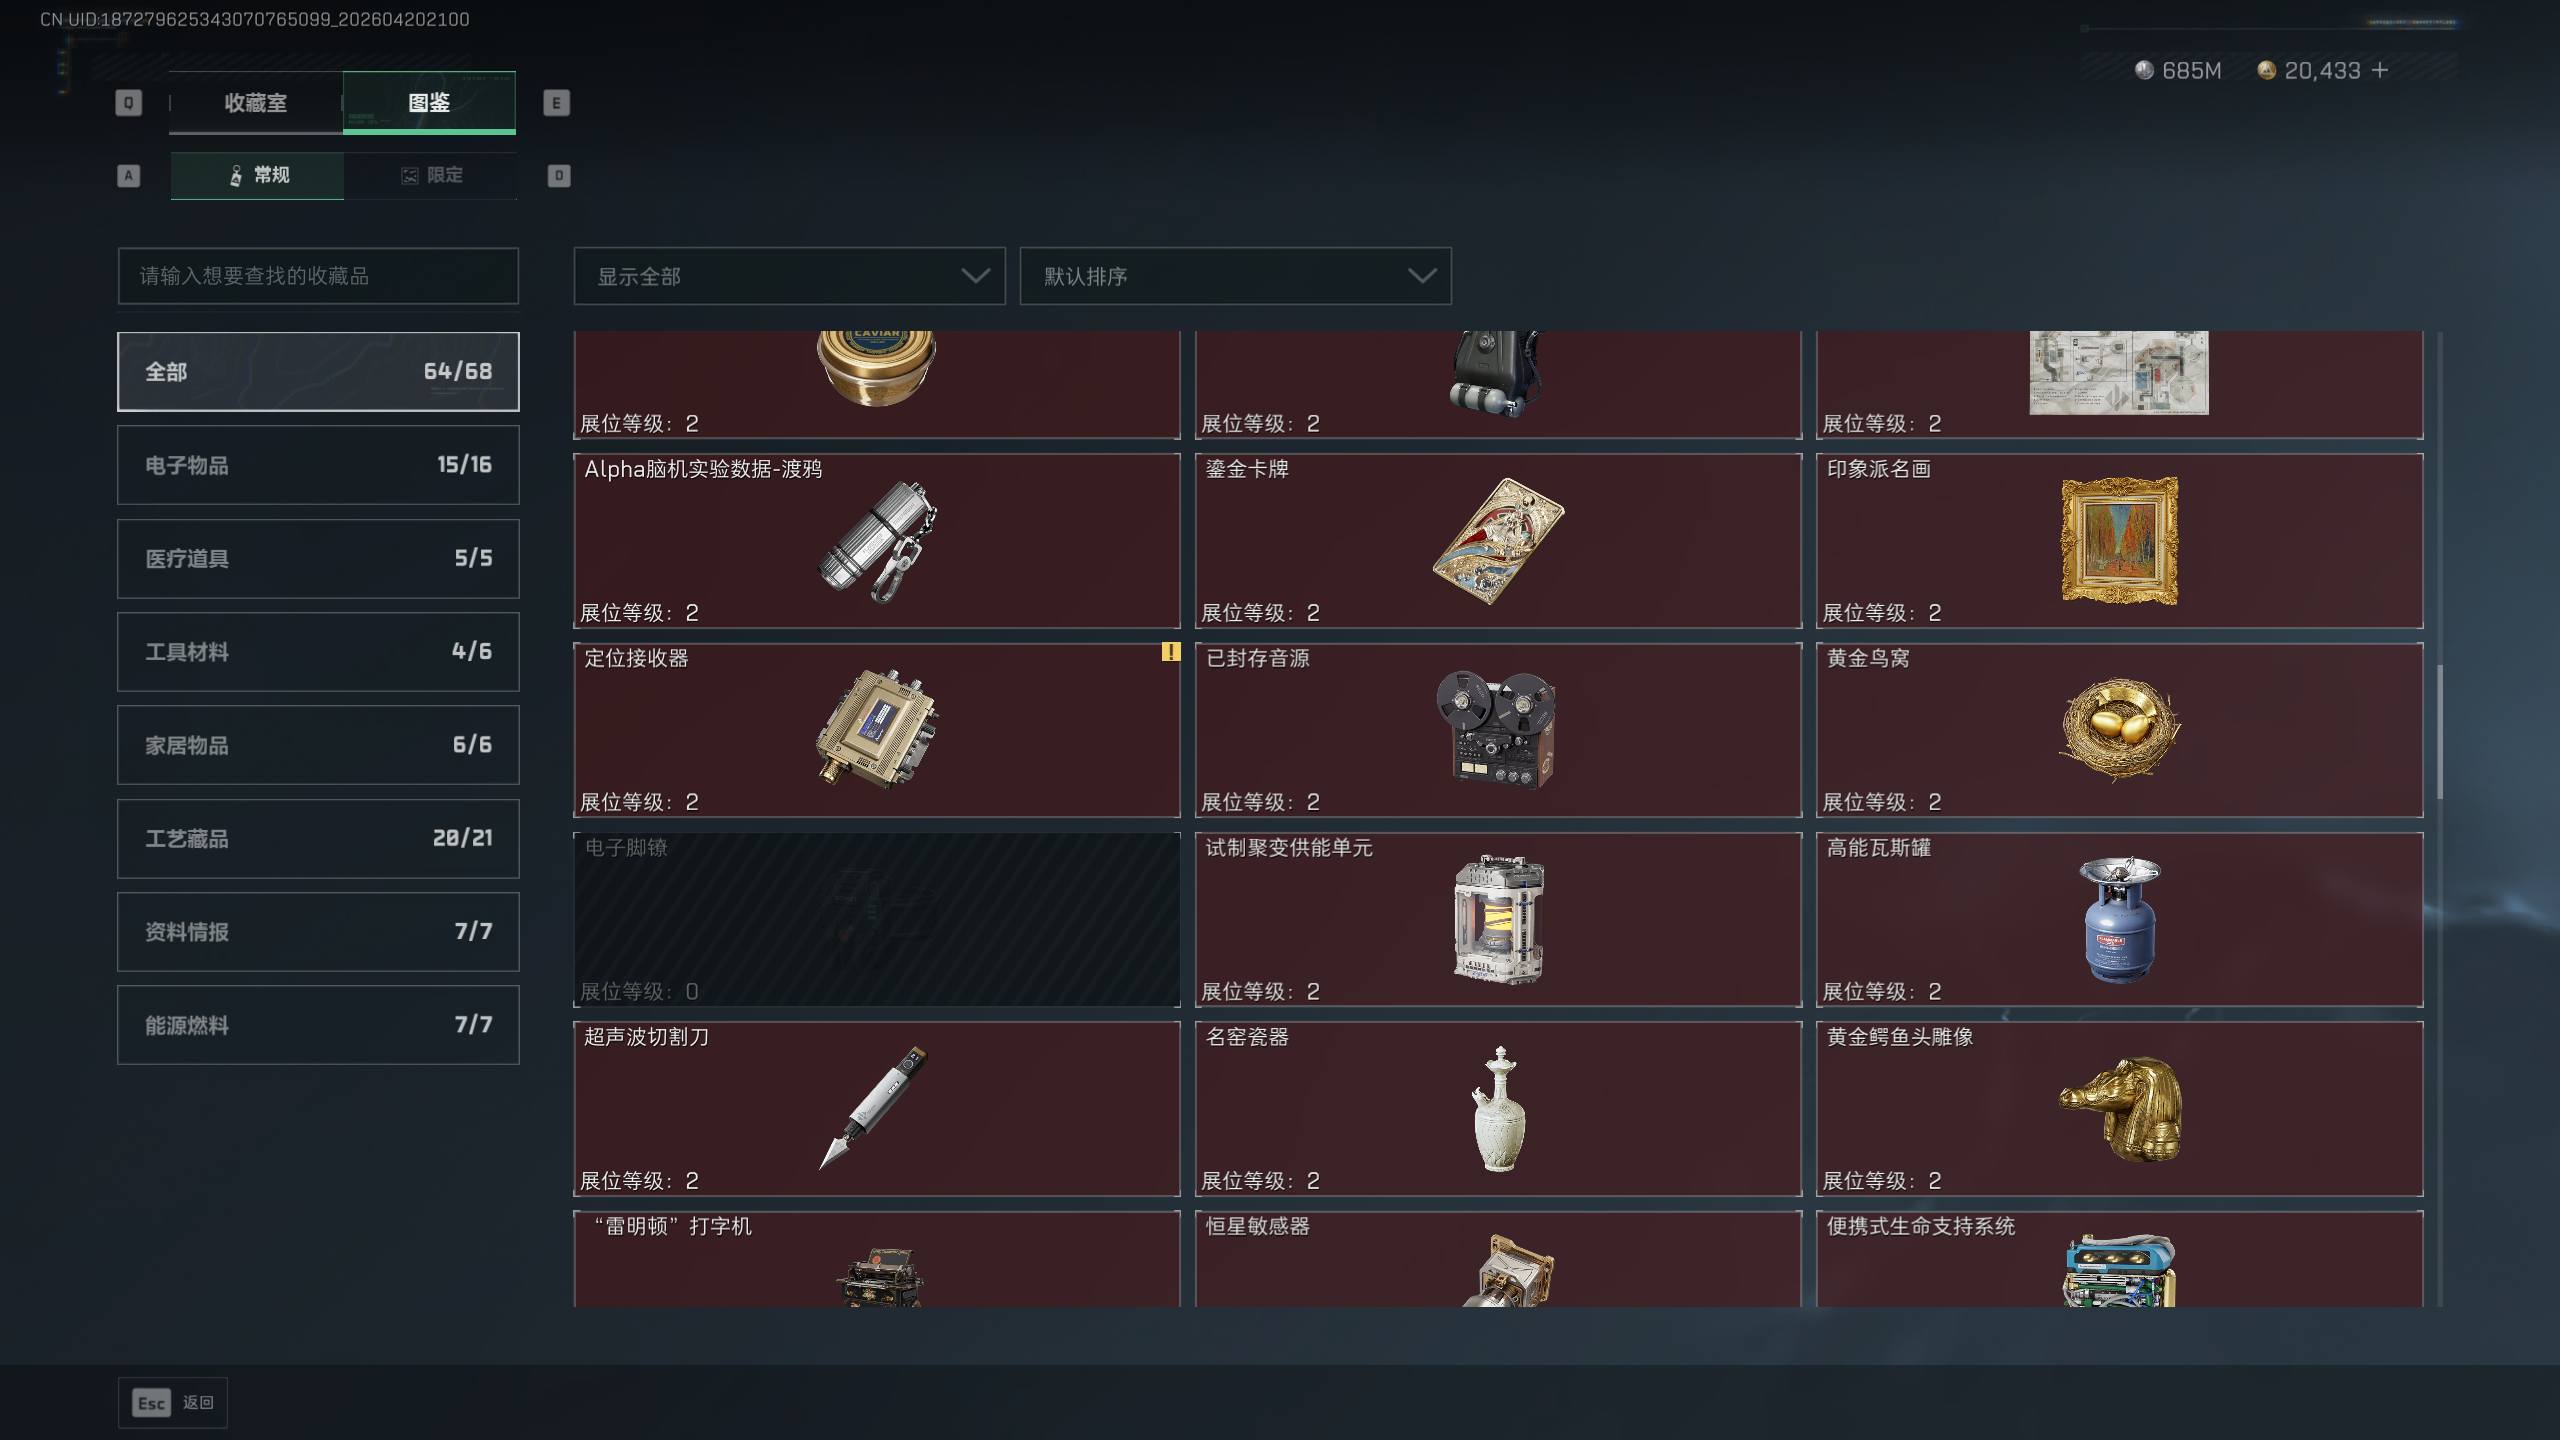
Task: Select the 鎏金卡牌 gold card image
Action: 1498,541
